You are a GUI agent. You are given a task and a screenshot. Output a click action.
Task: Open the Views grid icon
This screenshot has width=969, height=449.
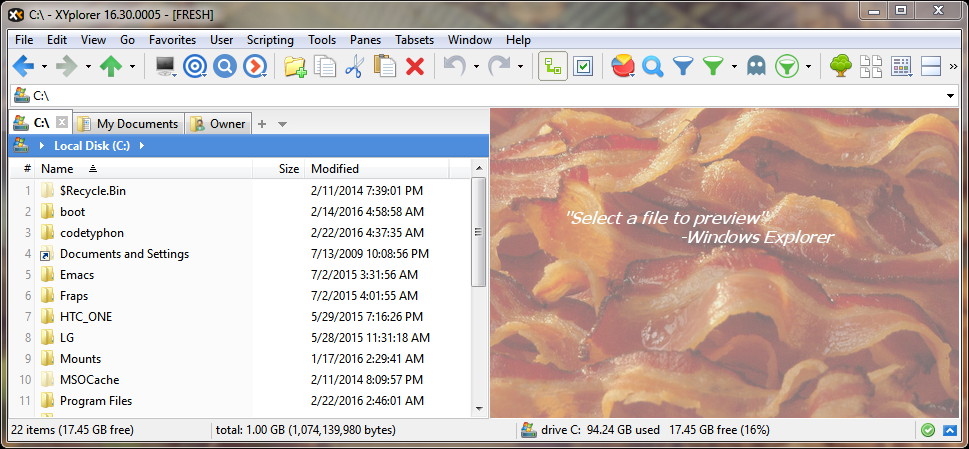click(902, 66)
